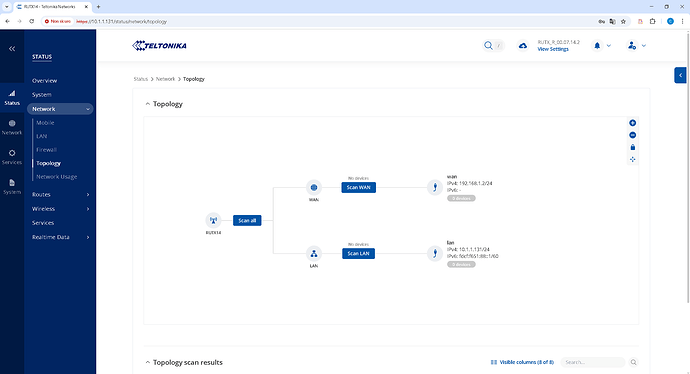Open the browser three-dot menu

683,21
